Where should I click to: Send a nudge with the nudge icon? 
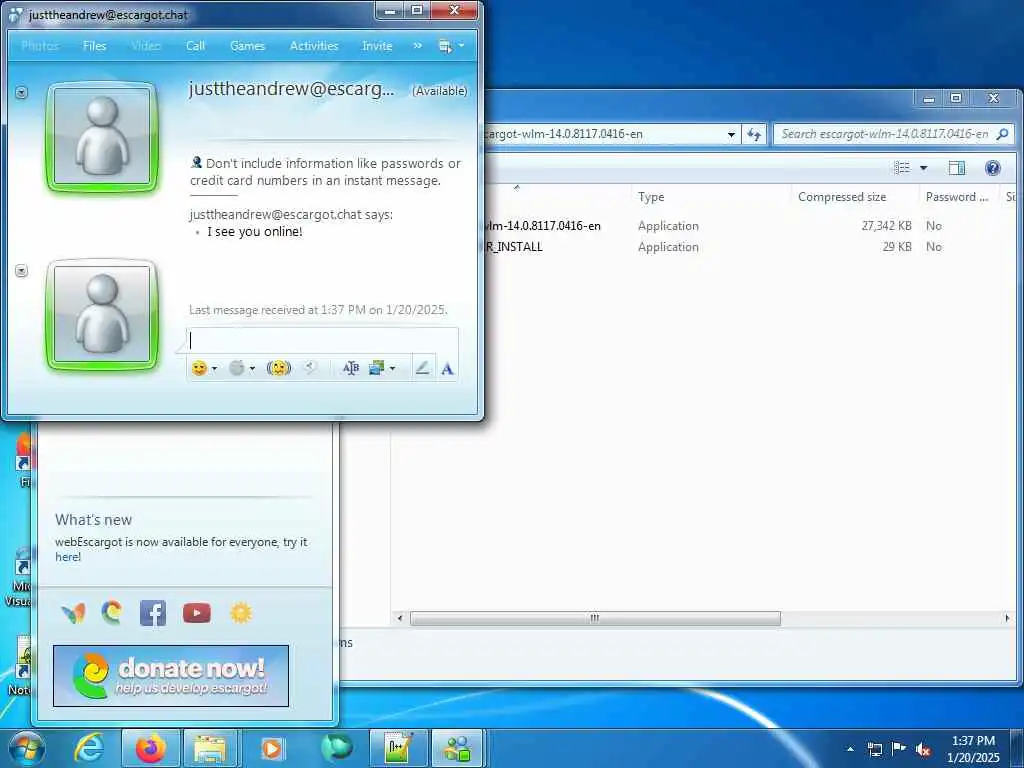click(x=279, y=368)
